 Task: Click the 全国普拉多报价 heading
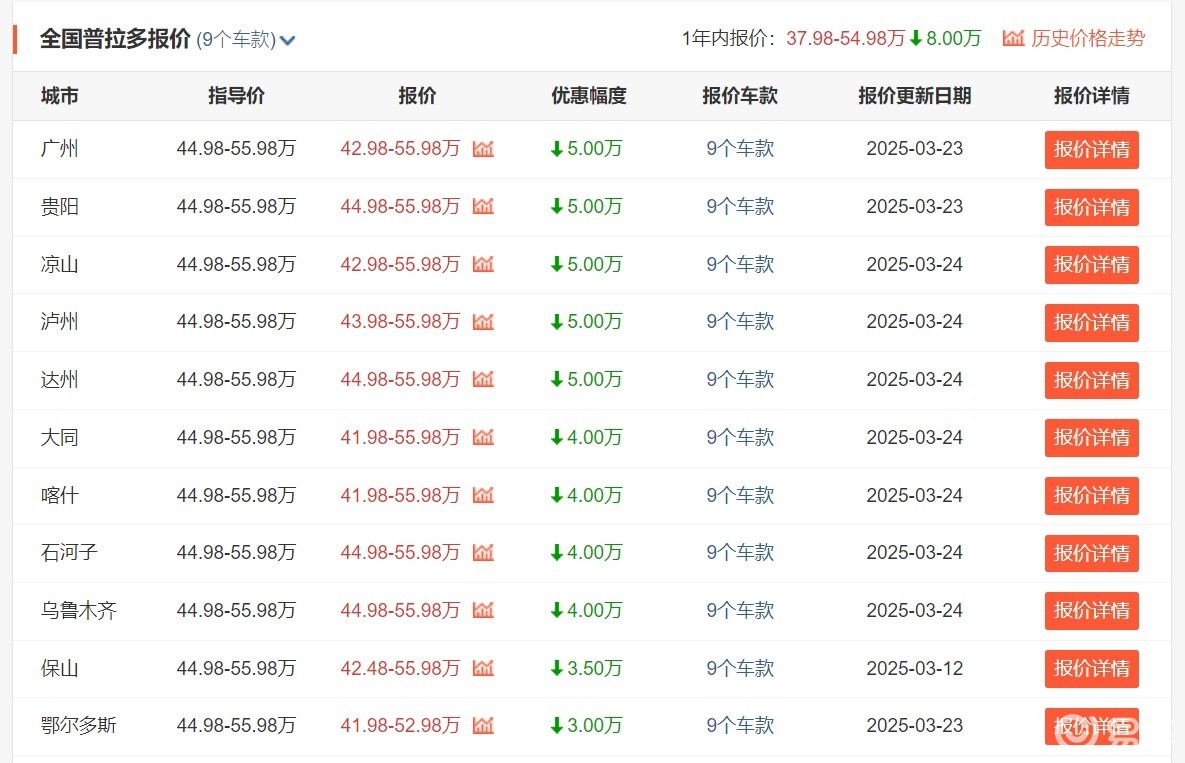click(115, 39)
